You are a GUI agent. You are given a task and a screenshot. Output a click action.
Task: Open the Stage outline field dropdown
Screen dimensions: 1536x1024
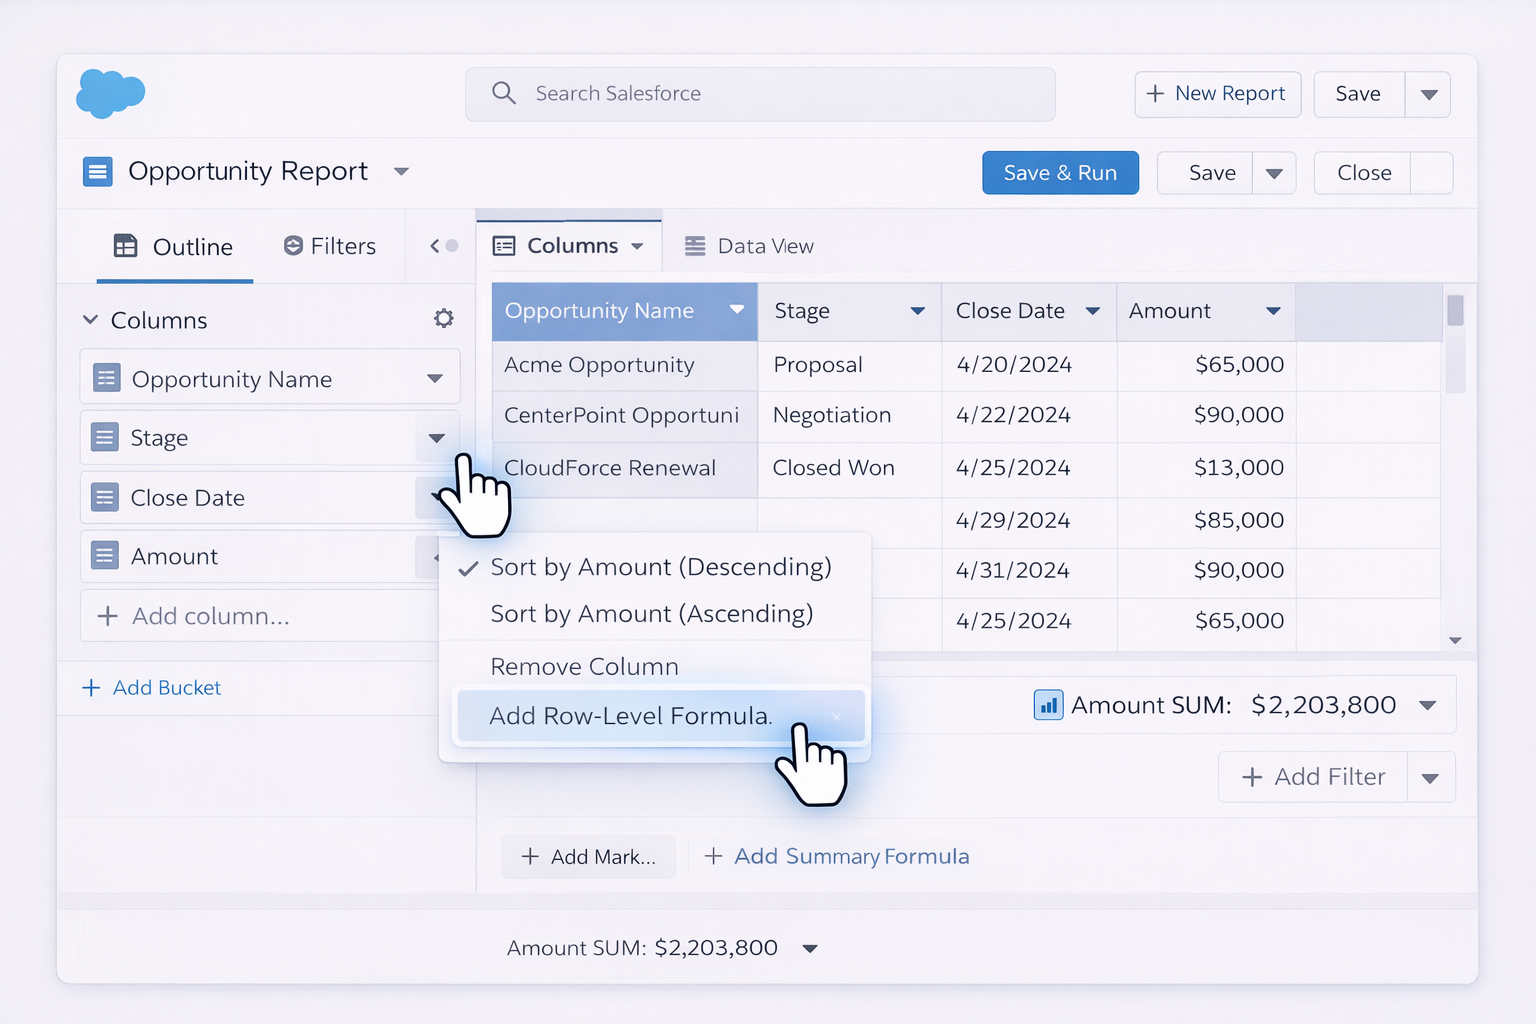pos(437,438)
